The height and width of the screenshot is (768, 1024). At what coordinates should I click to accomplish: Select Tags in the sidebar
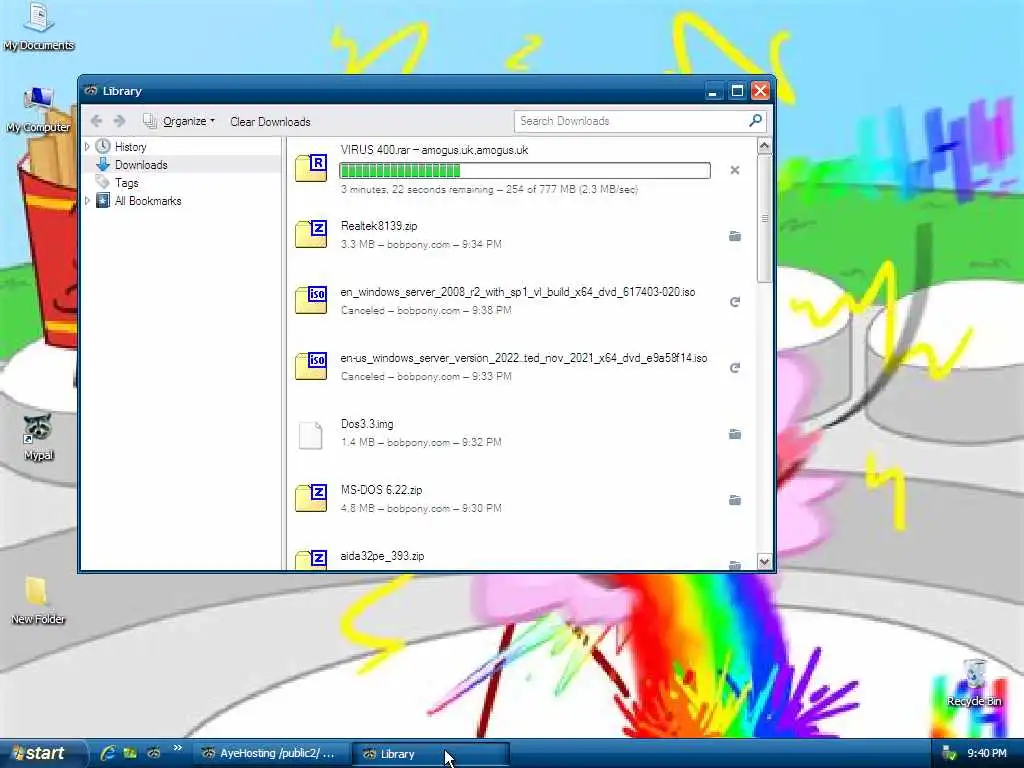127,184
